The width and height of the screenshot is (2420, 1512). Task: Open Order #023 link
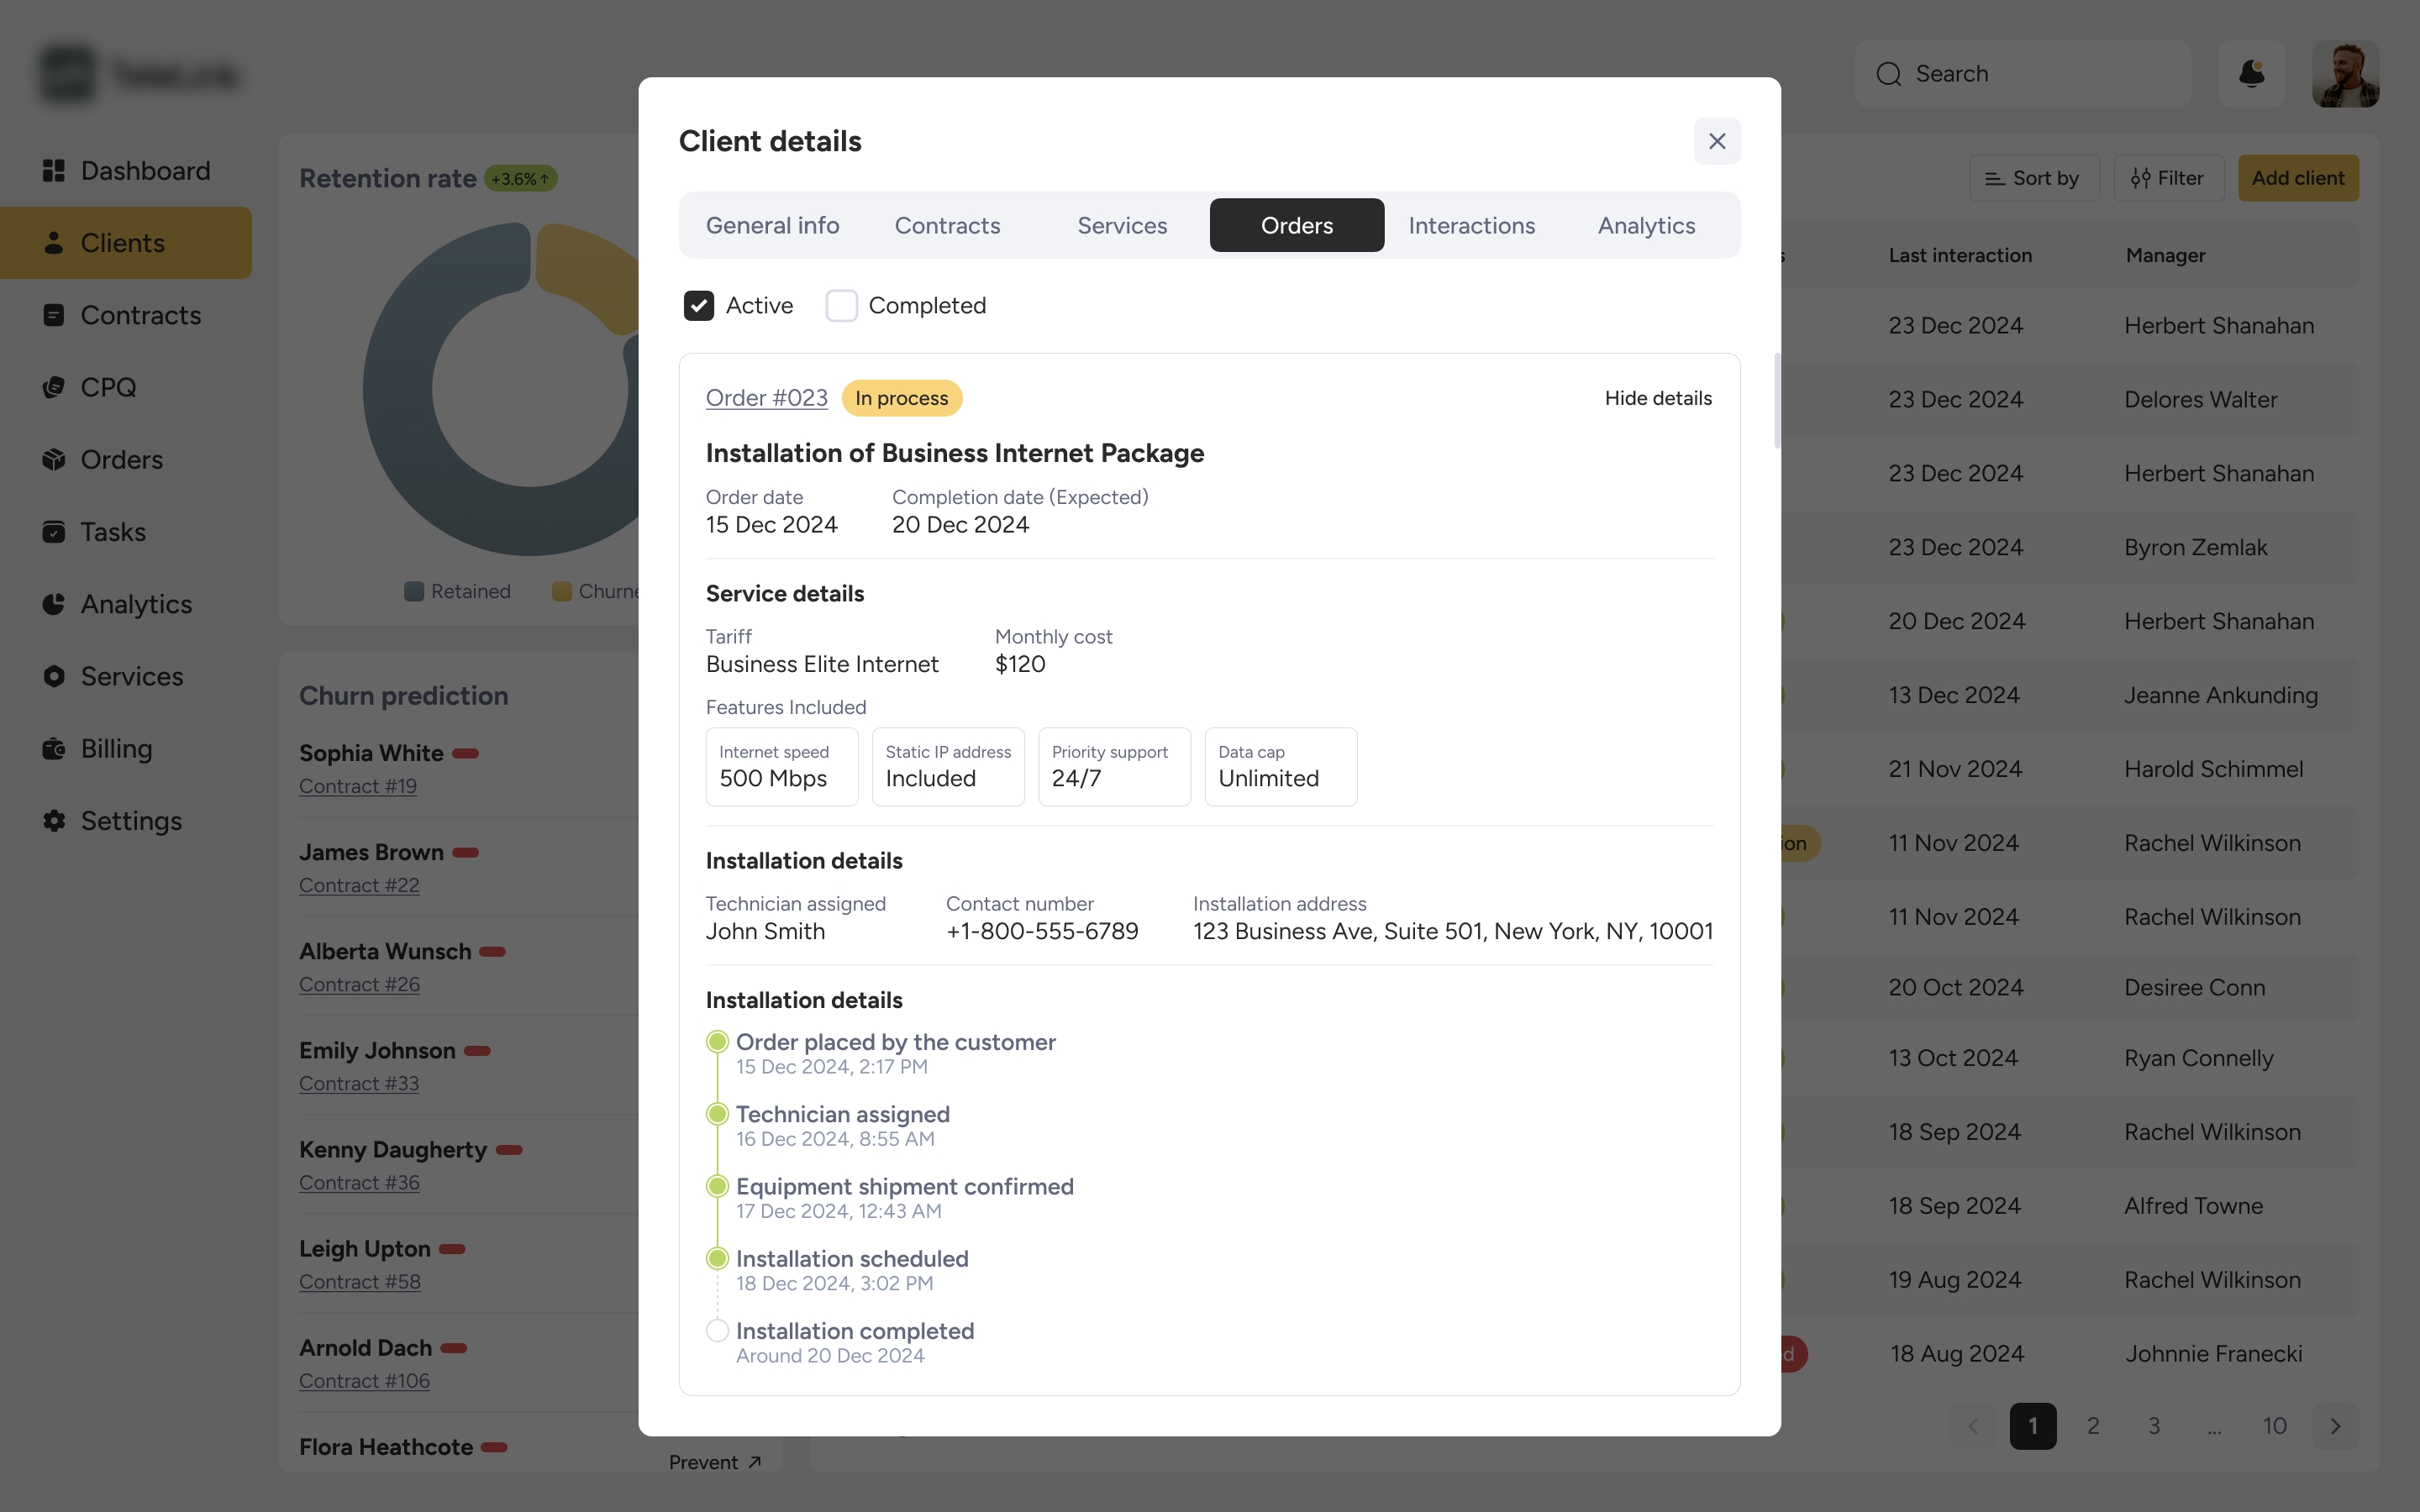tap(766, 397)
